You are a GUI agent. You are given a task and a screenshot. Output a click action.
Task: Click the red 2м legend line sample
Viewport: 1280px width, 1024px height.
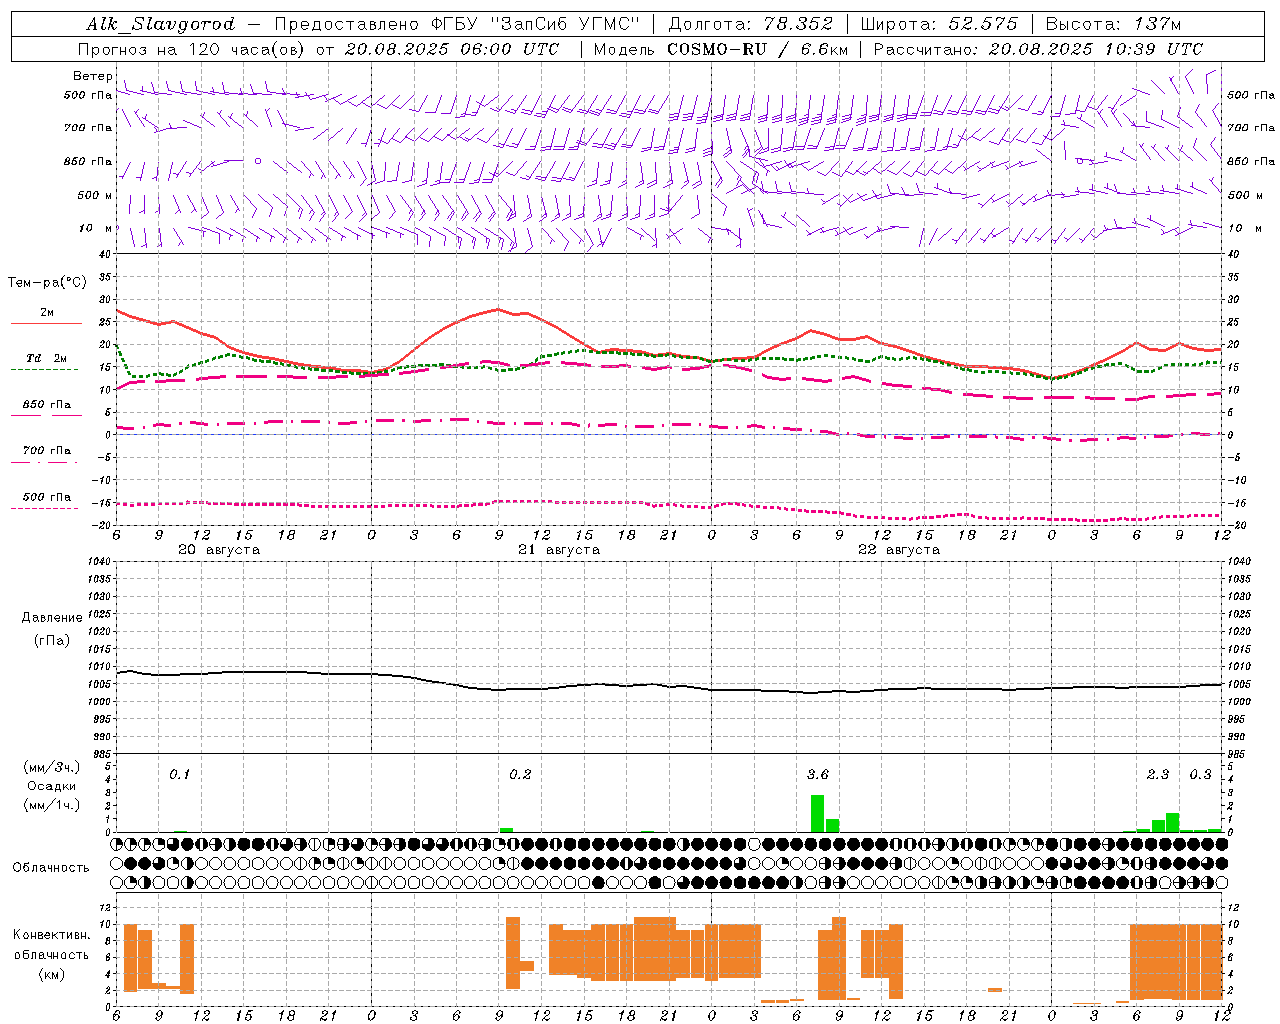tap(46, 324)
